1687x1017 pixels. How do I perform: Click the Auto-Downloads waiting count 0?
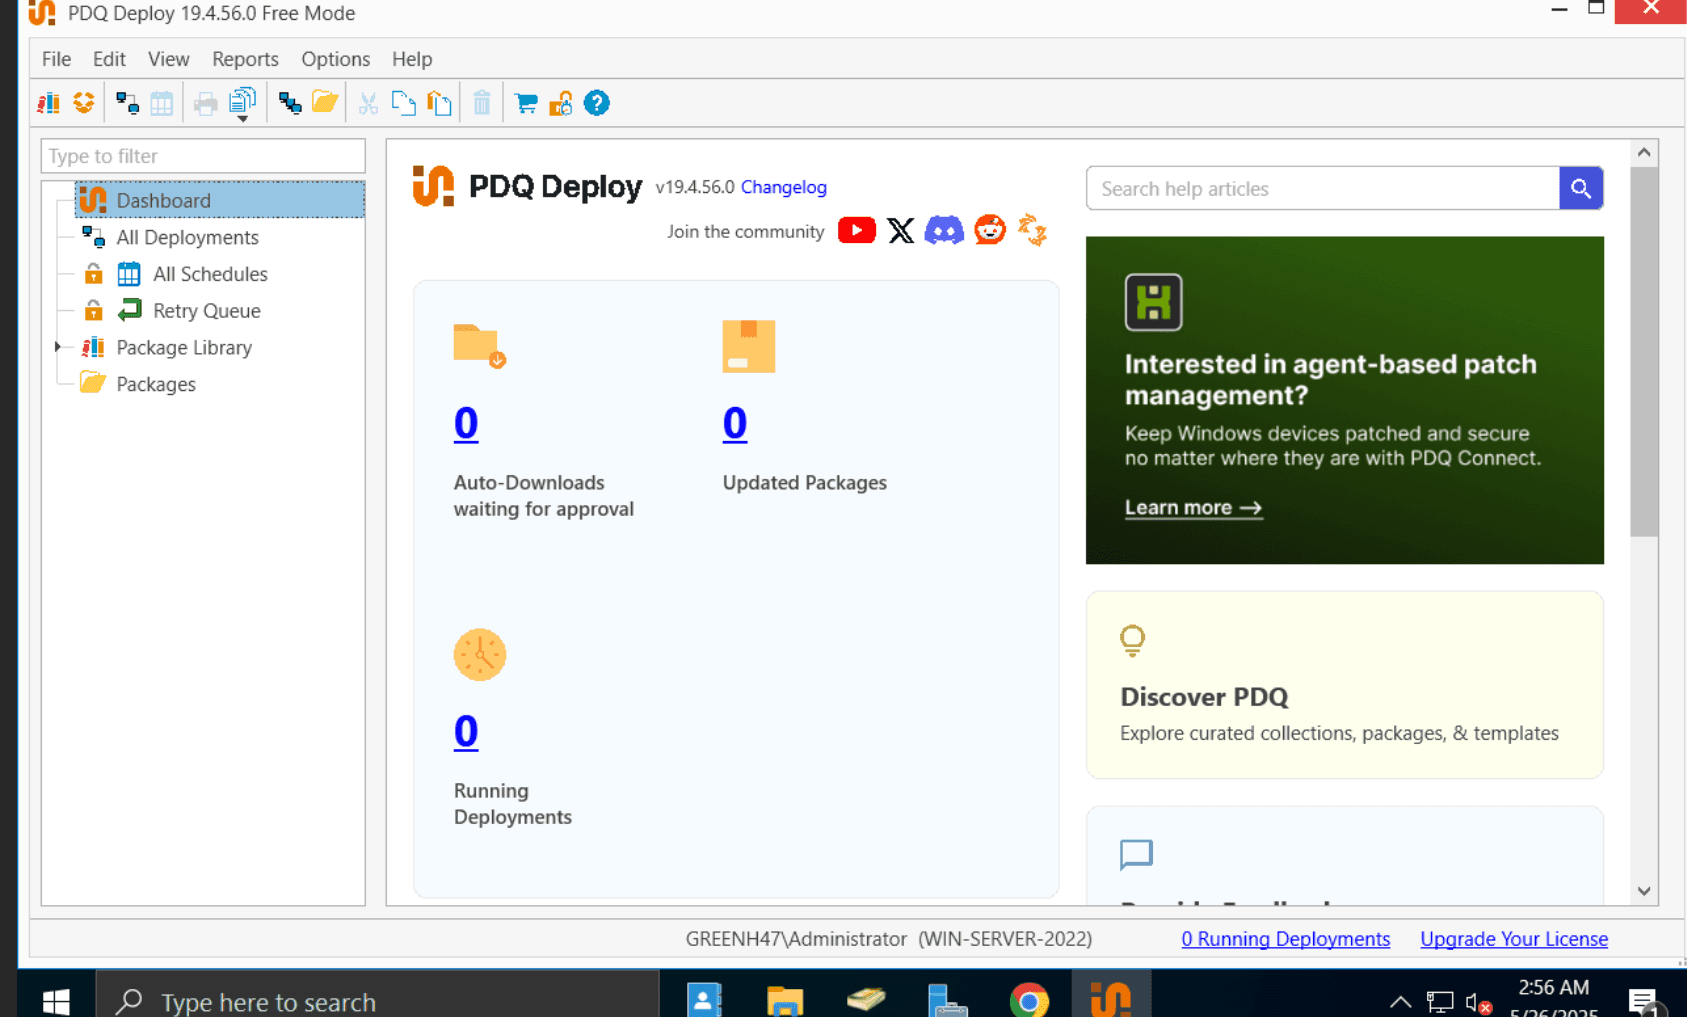466,424
